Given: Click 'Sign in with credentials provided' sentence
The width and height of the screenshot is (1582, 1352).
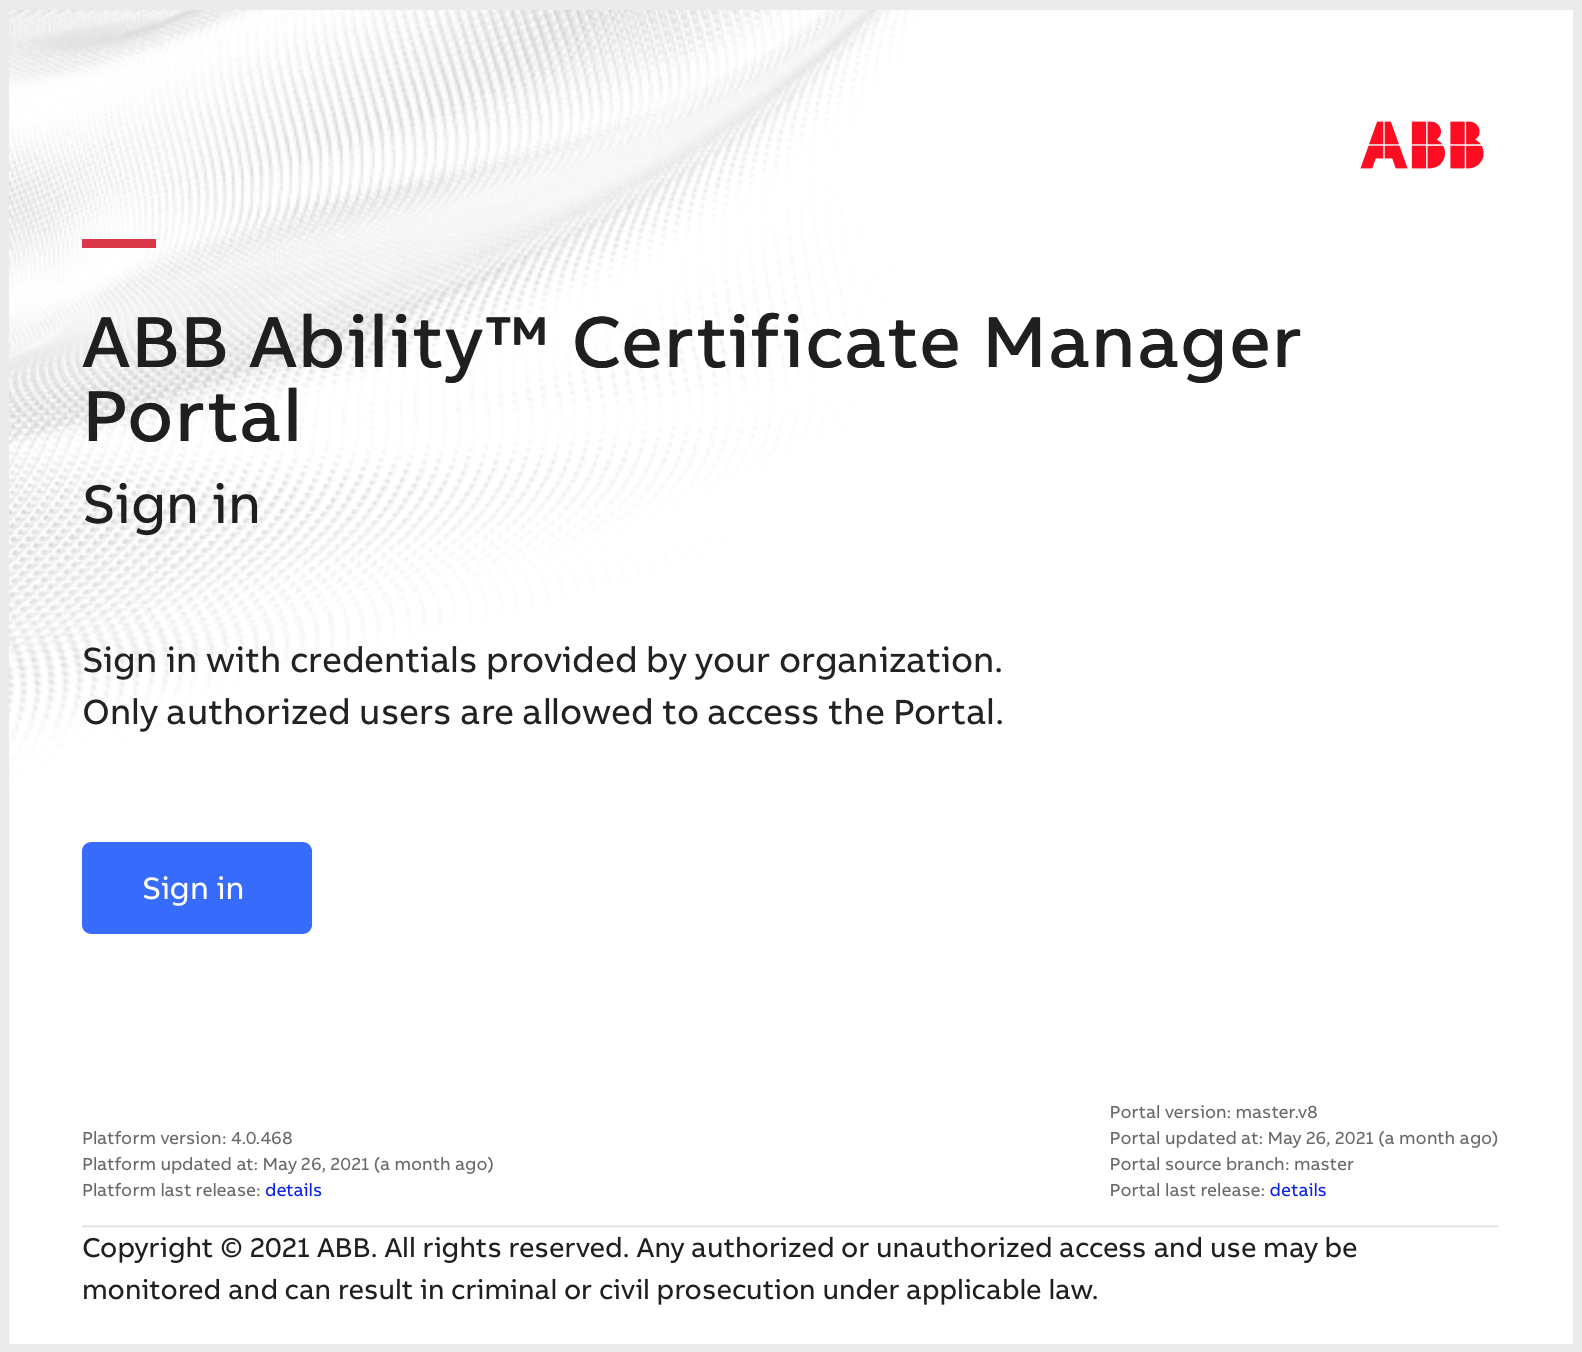Looking at the screenshot, I should 542,661.
